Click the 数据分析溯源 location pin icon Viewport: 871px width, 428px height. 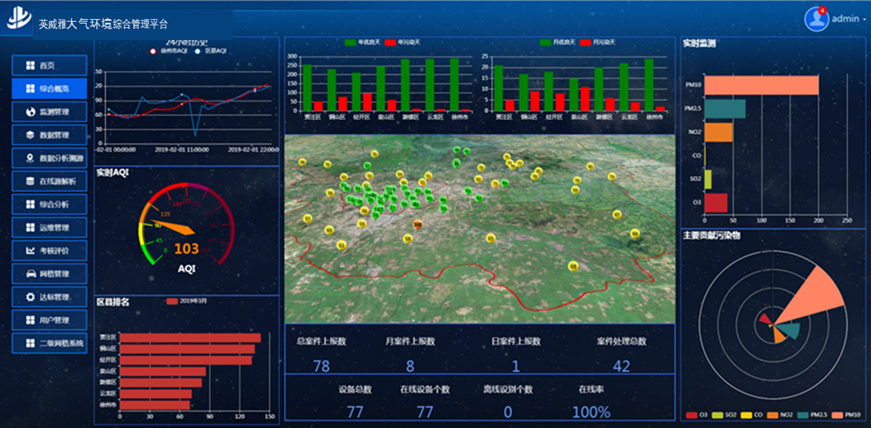(28, 158)
